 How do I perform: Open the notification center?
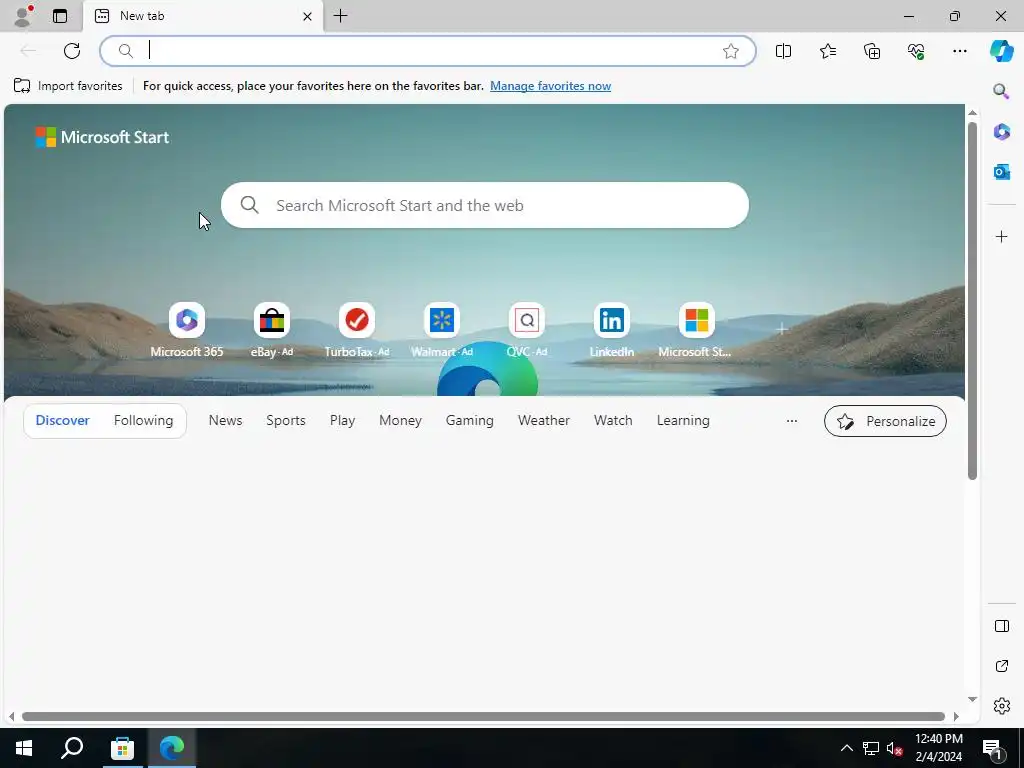[992, 748]
